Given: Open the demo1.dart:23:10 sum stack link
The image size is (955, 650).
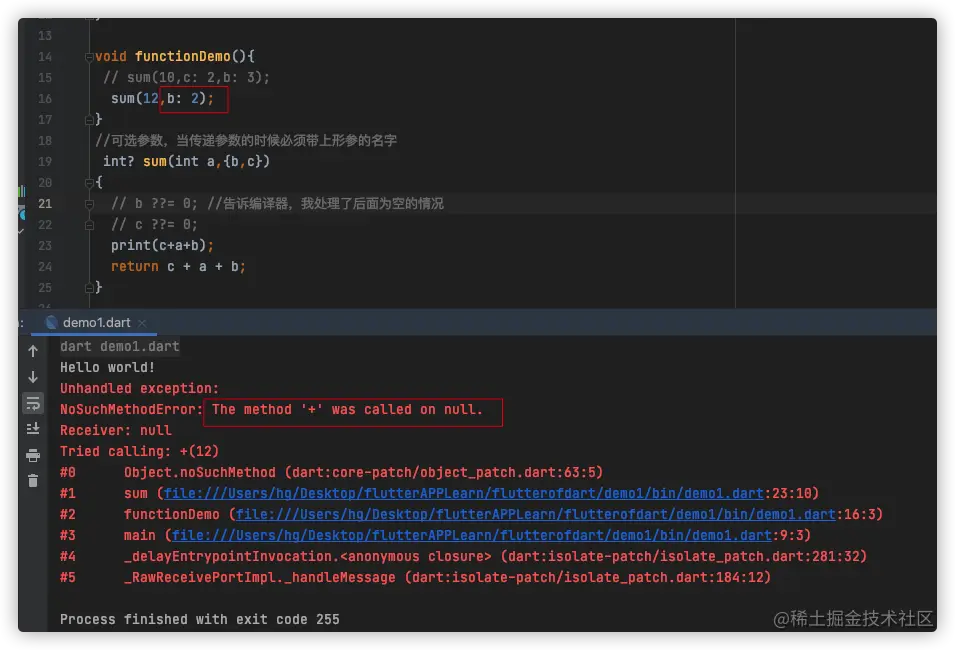Looking at the screenshot, I should (x=463, y=493).
